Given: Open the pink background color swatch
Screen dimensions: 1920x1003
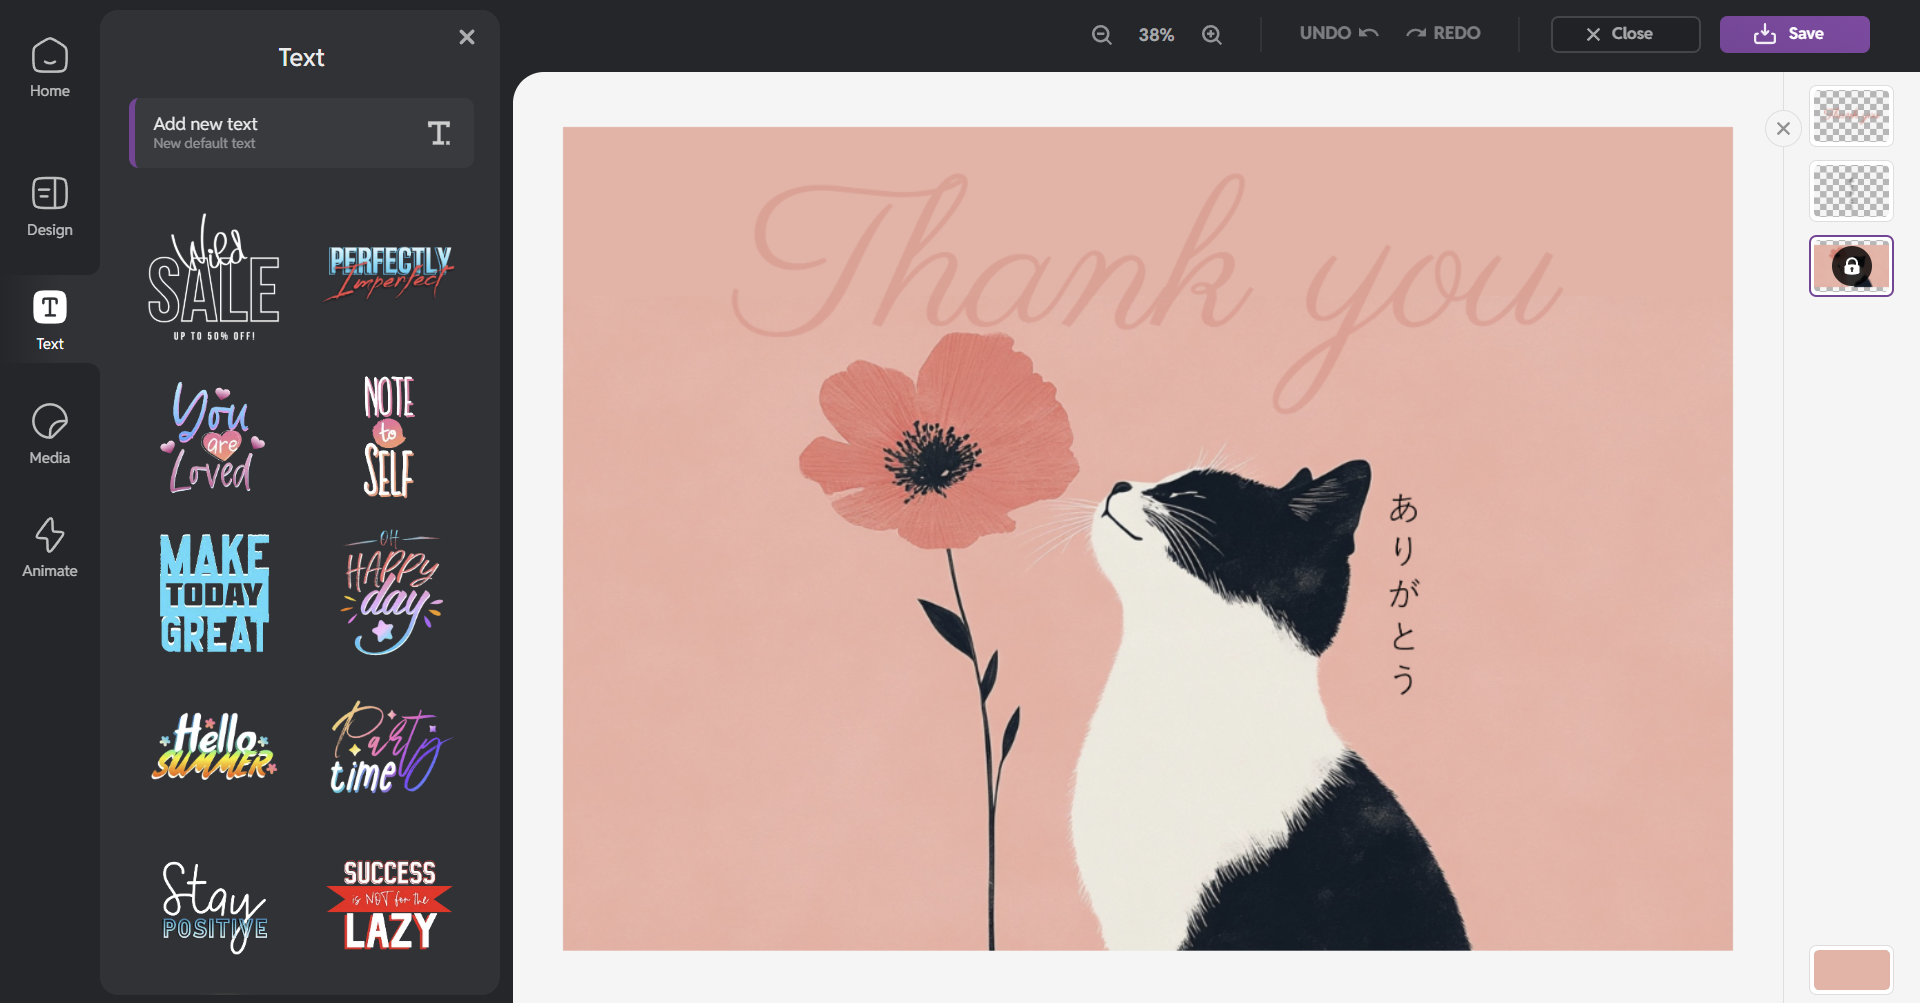Looking at the screenshot, I should pyautogui.click(x=1851, y=969).
